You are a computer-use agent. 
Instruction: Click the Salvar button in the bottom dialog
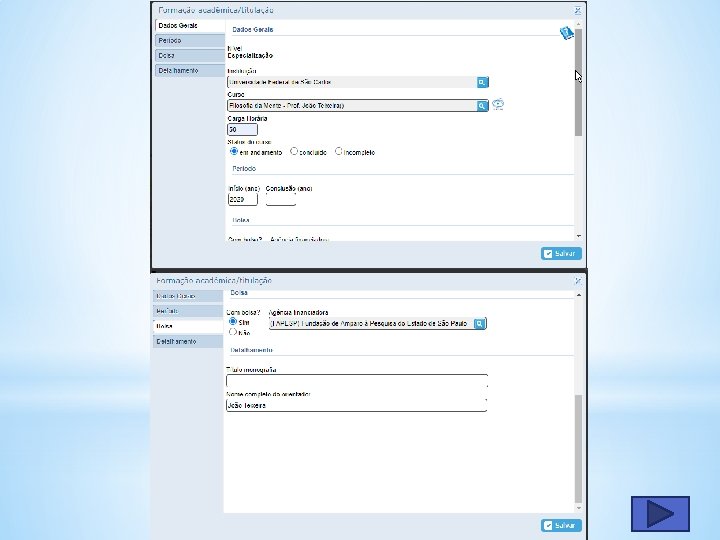coord(561,525)
